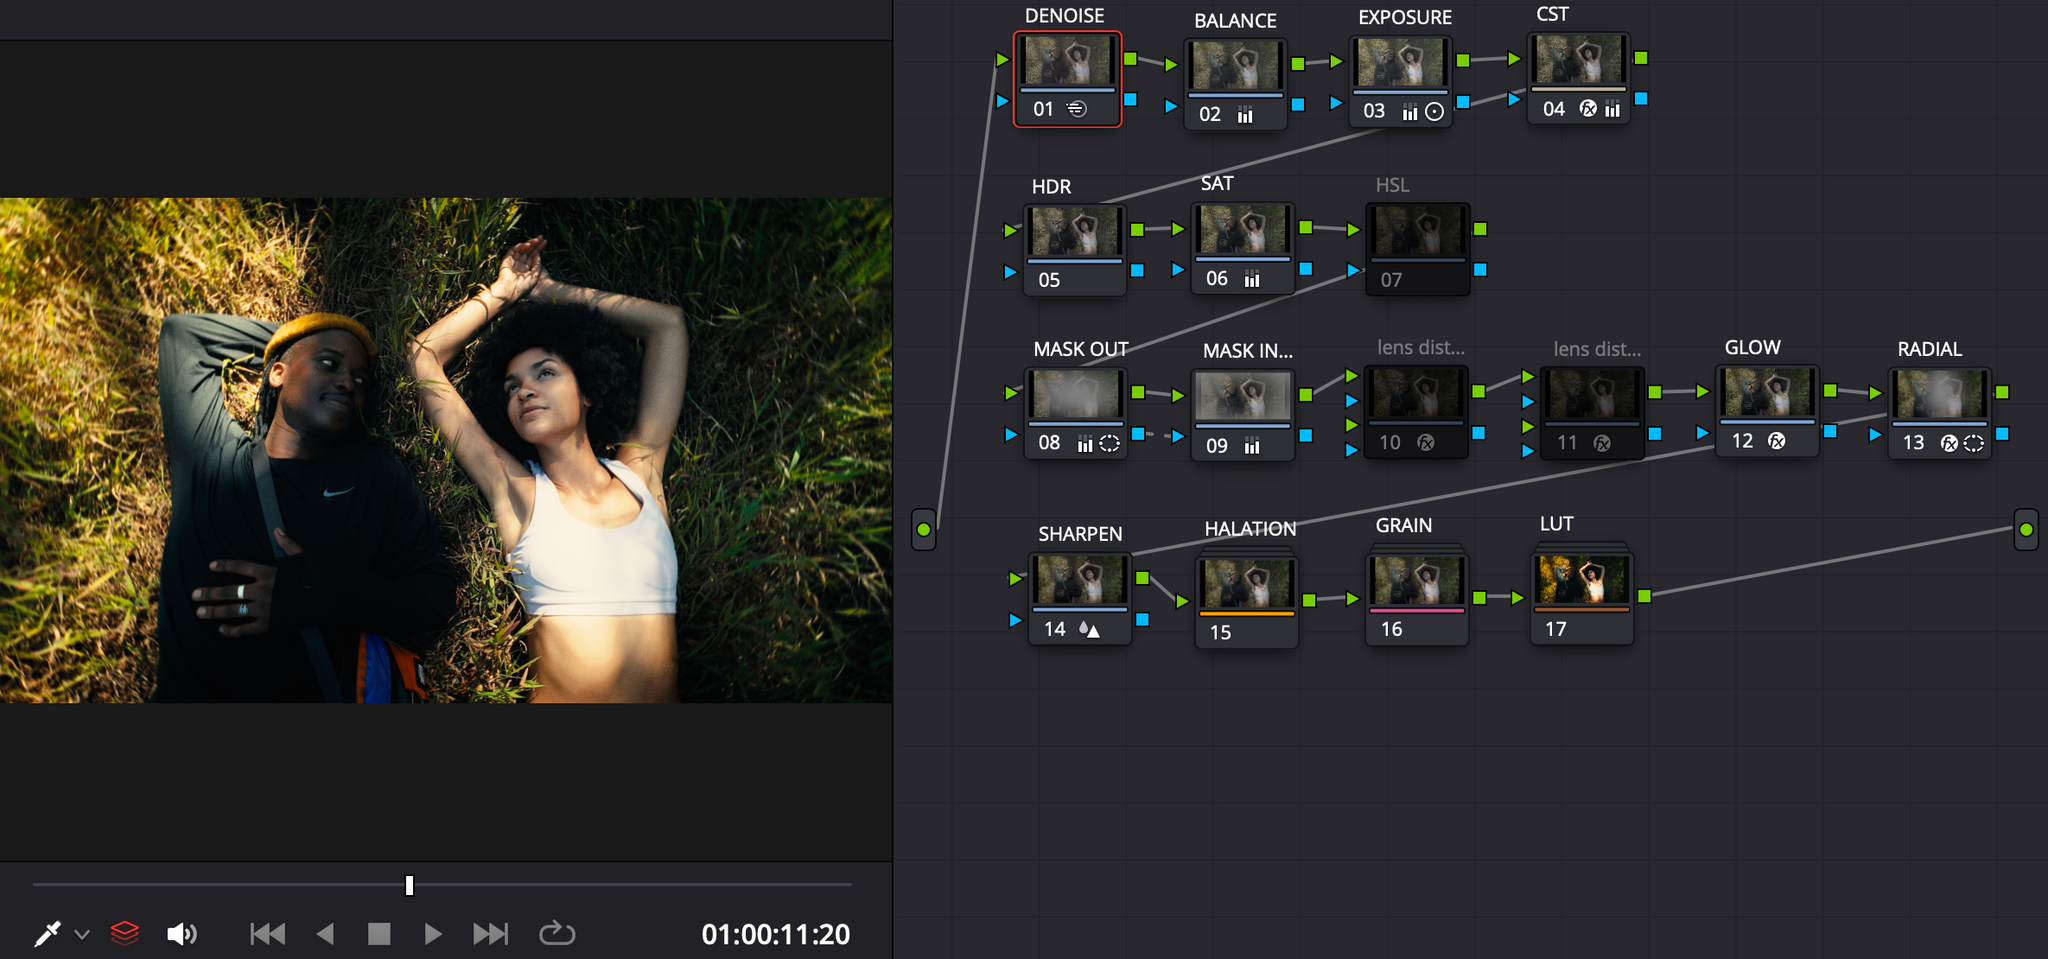Screen dimensions: 2048x959
Task: Click the power window badge on RADIAL node
Action: click(x=1975, y=442)
